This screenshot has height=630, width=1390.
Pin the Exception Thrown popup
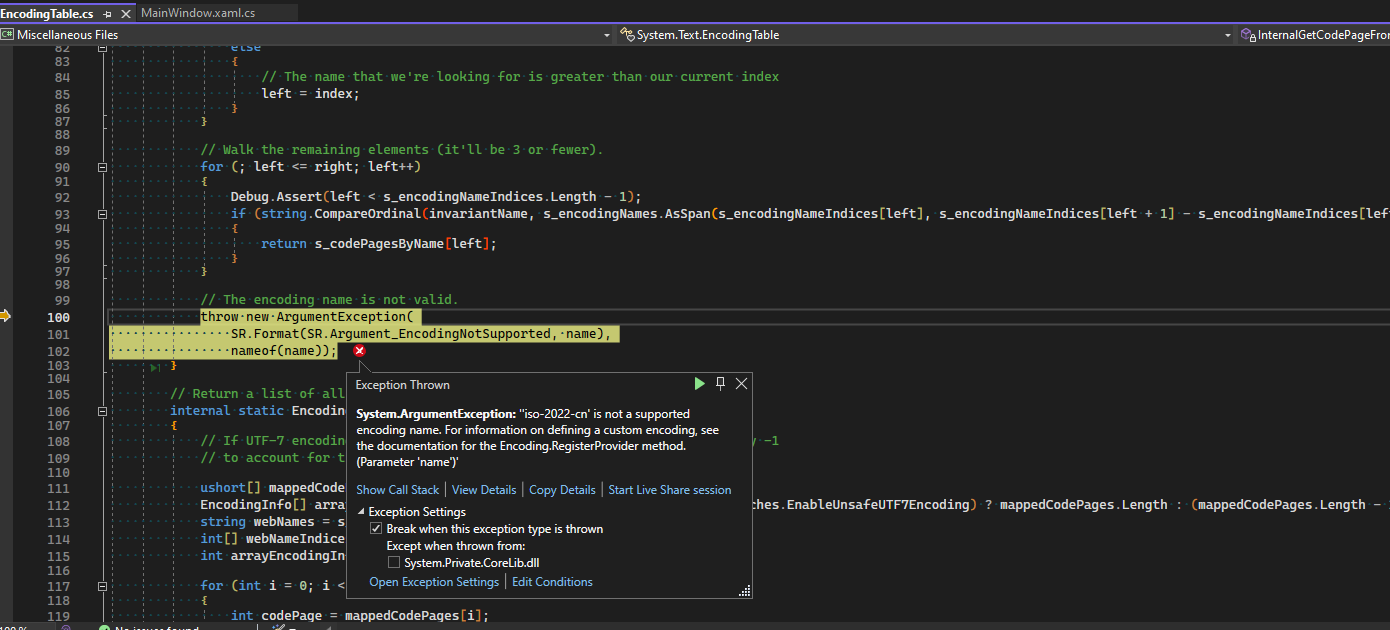(x=720, y=384)
